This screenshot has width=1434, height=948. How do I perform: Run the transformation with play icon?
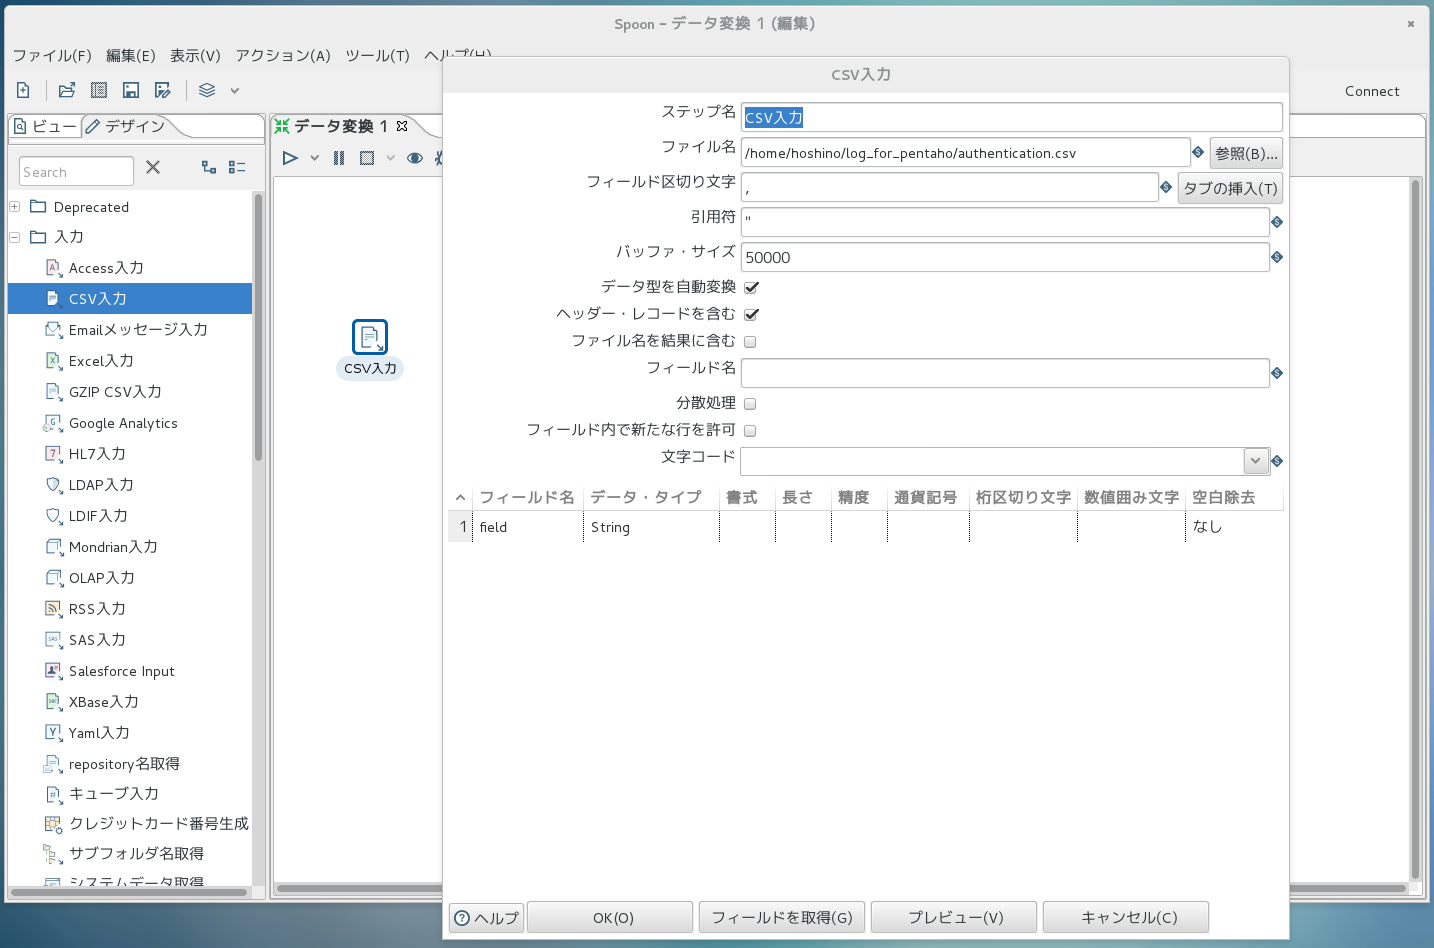coord(290,158)
